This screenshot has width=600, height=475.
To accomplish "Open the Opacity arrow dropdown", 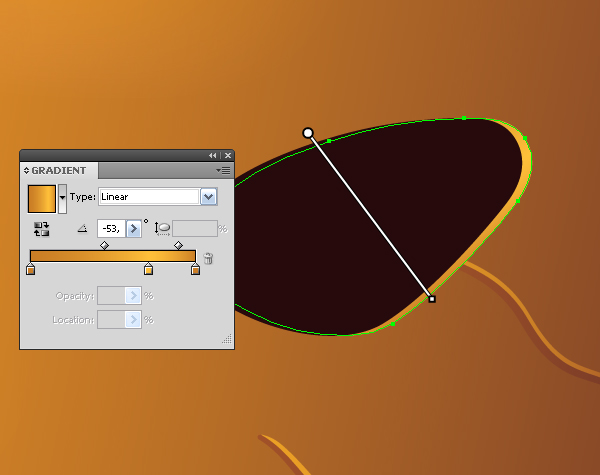I will (x=134, y=295).
